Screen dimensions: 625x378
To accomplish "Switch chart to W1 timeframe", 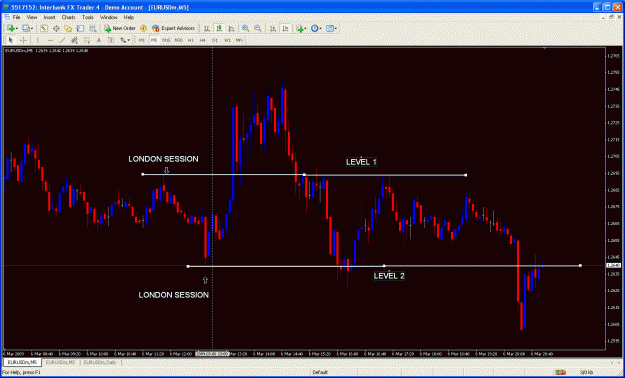I will pyautogui.click(x=227, y=40).
